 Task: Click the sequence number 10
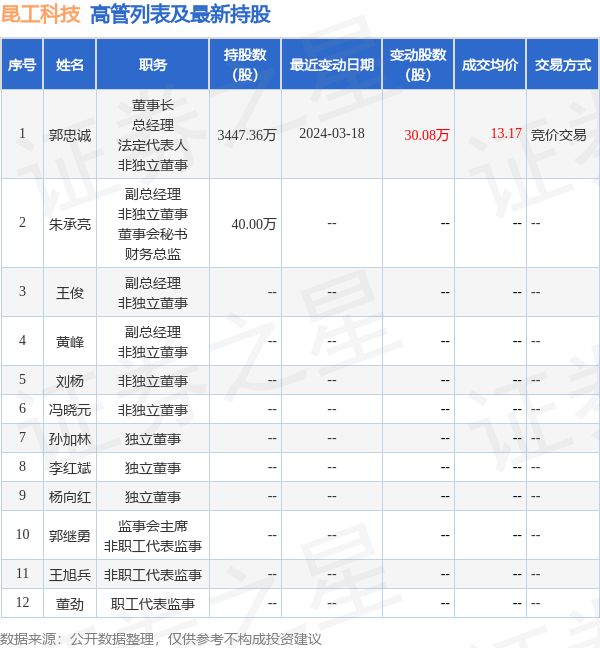[22, 534]
